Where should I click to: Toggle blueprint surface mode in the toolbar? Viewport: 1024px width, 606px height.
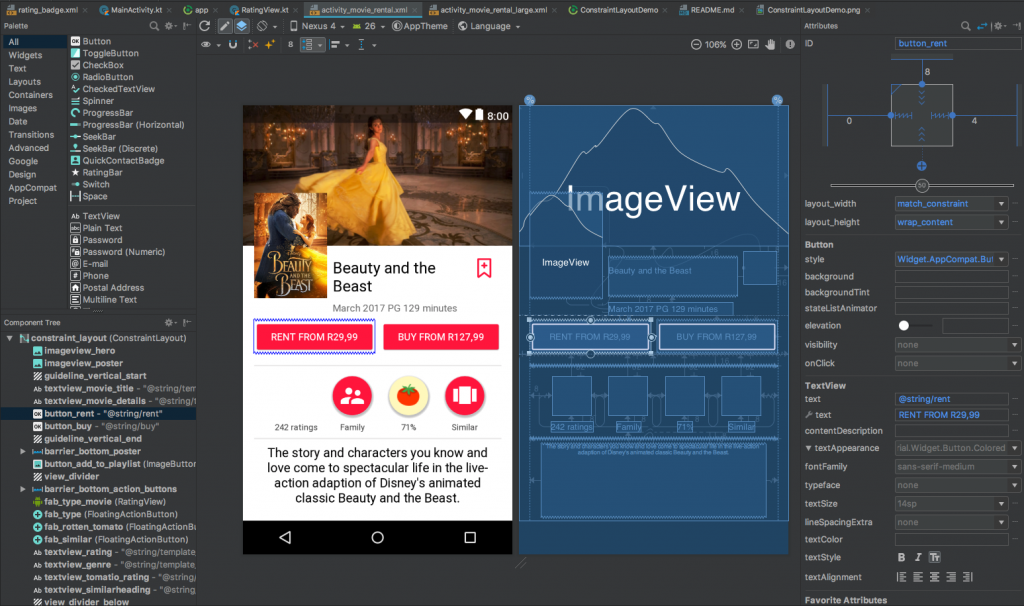240,27
